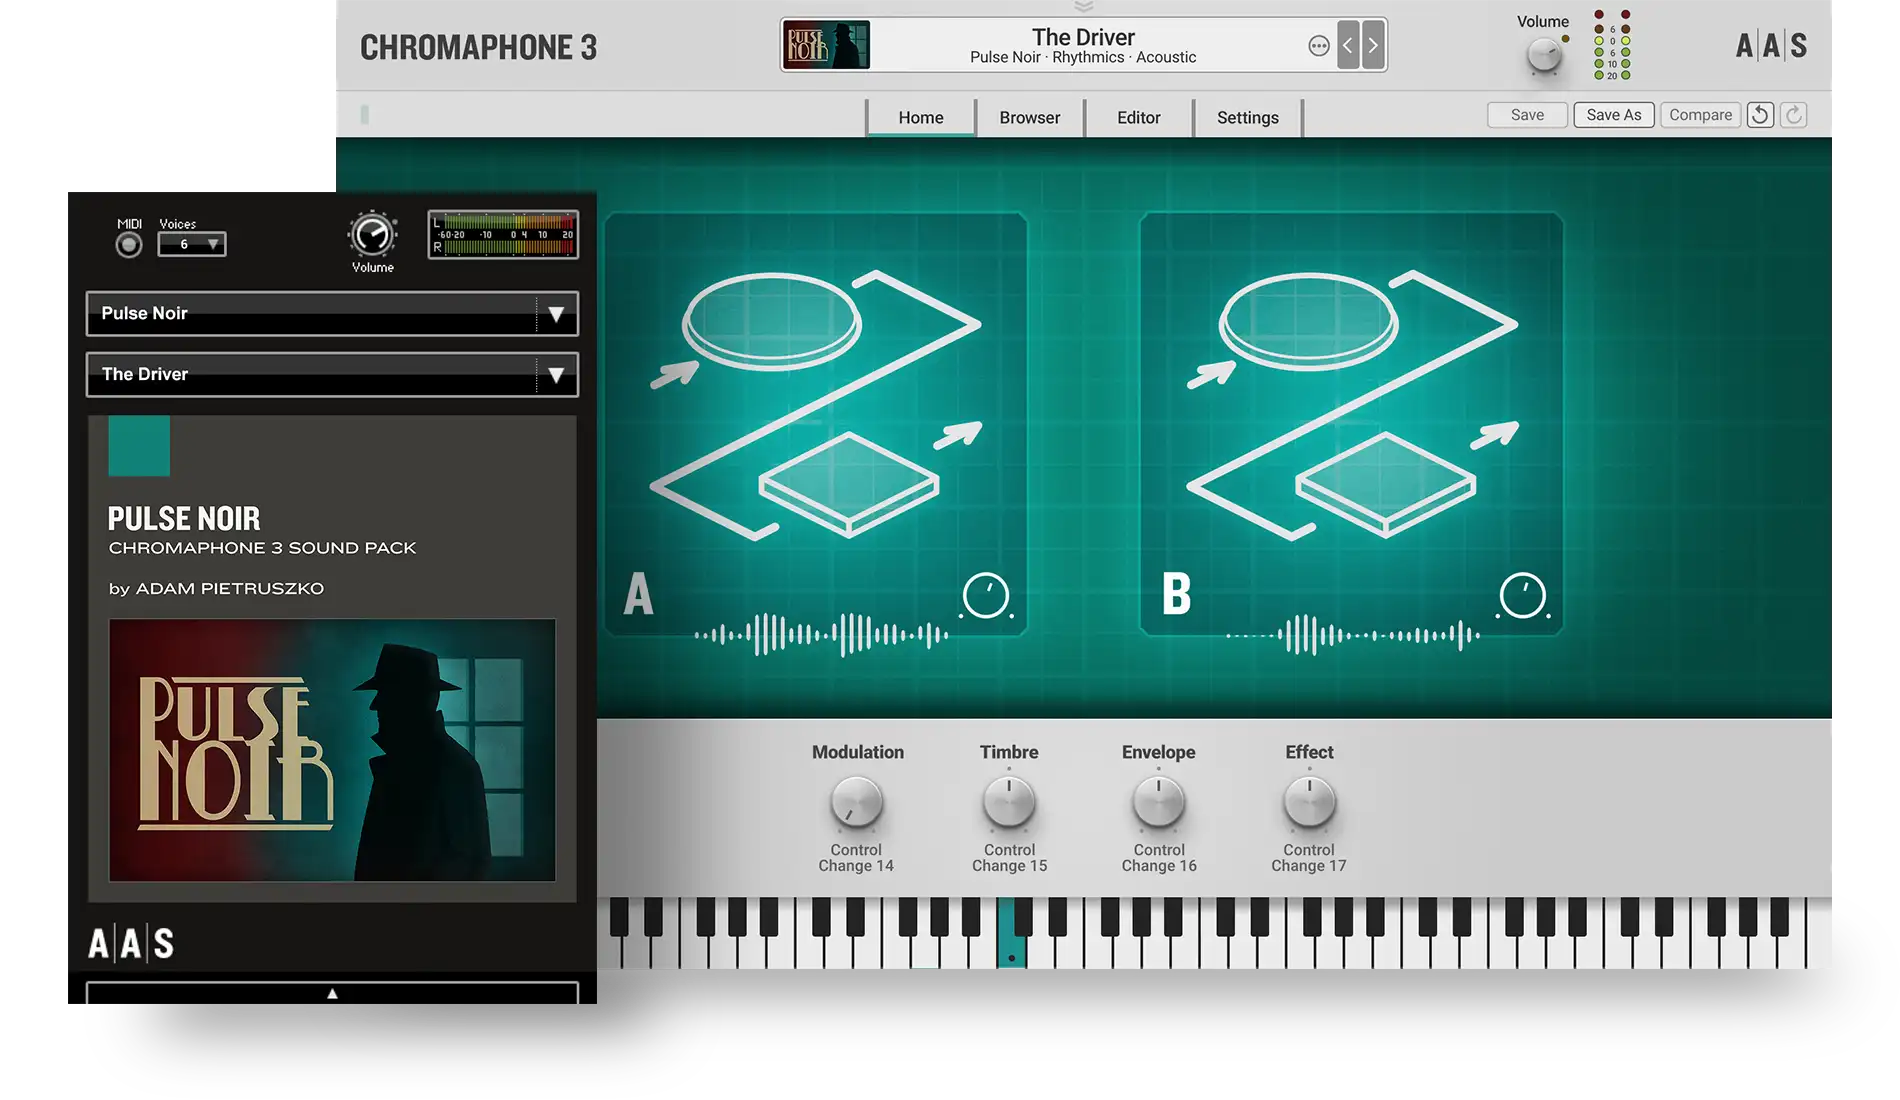Click the Timbre macro knob
The image size is (1900, 1100).
point(1009,803)
